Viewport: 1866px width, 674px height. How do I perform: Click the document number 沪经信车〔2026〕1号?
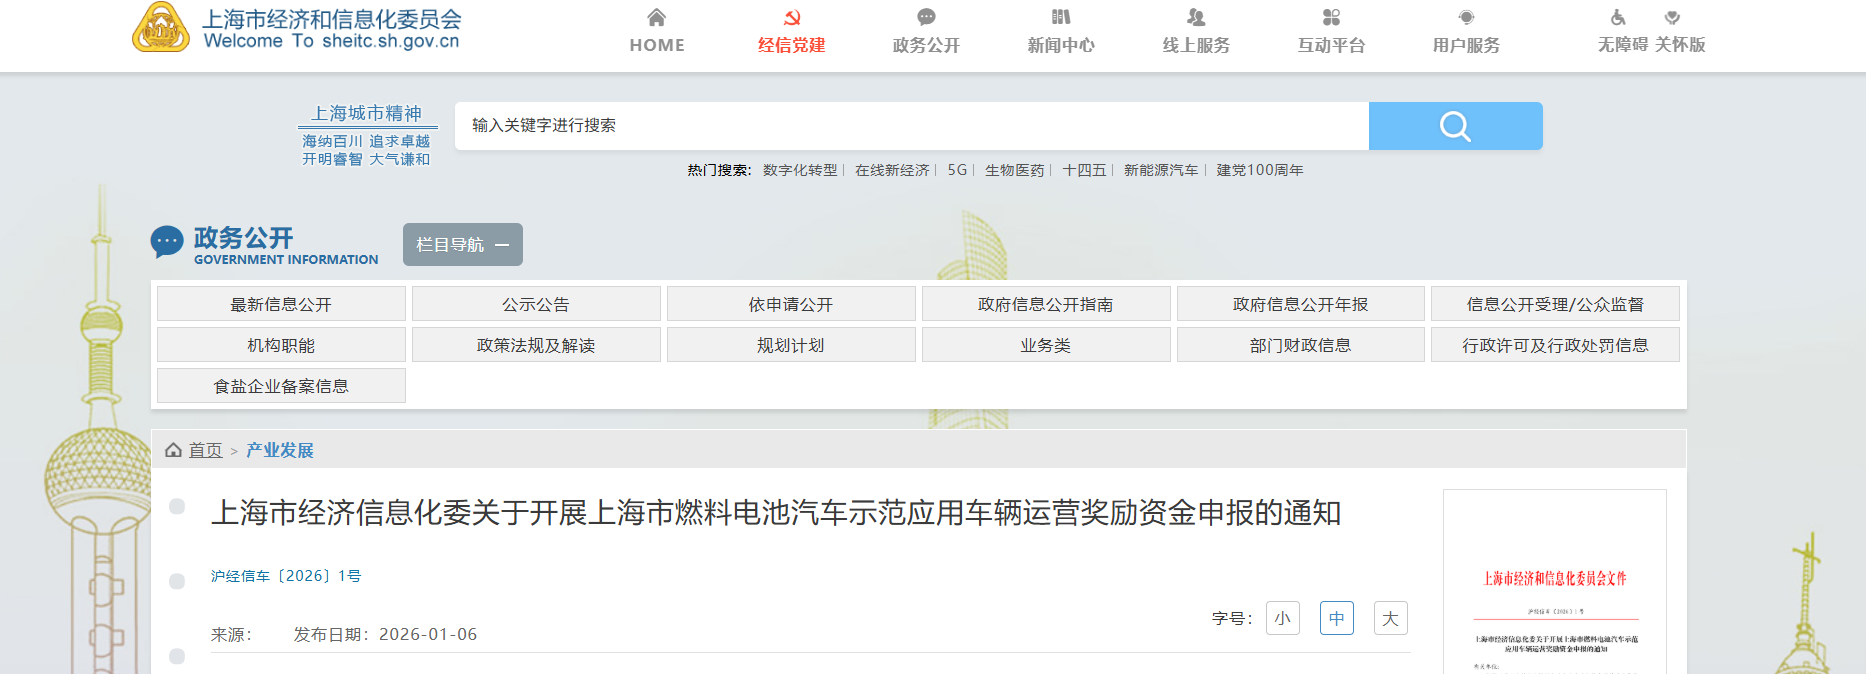(286, 576)
